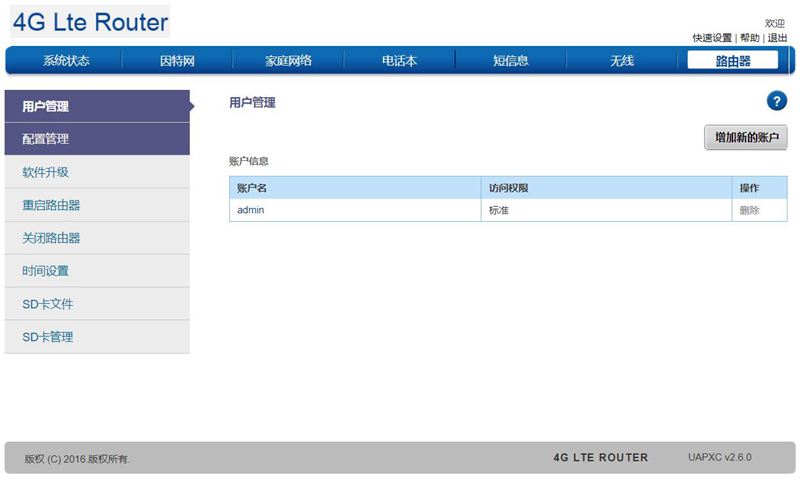Open SD卡管理 sidebar item

(97, 337)
